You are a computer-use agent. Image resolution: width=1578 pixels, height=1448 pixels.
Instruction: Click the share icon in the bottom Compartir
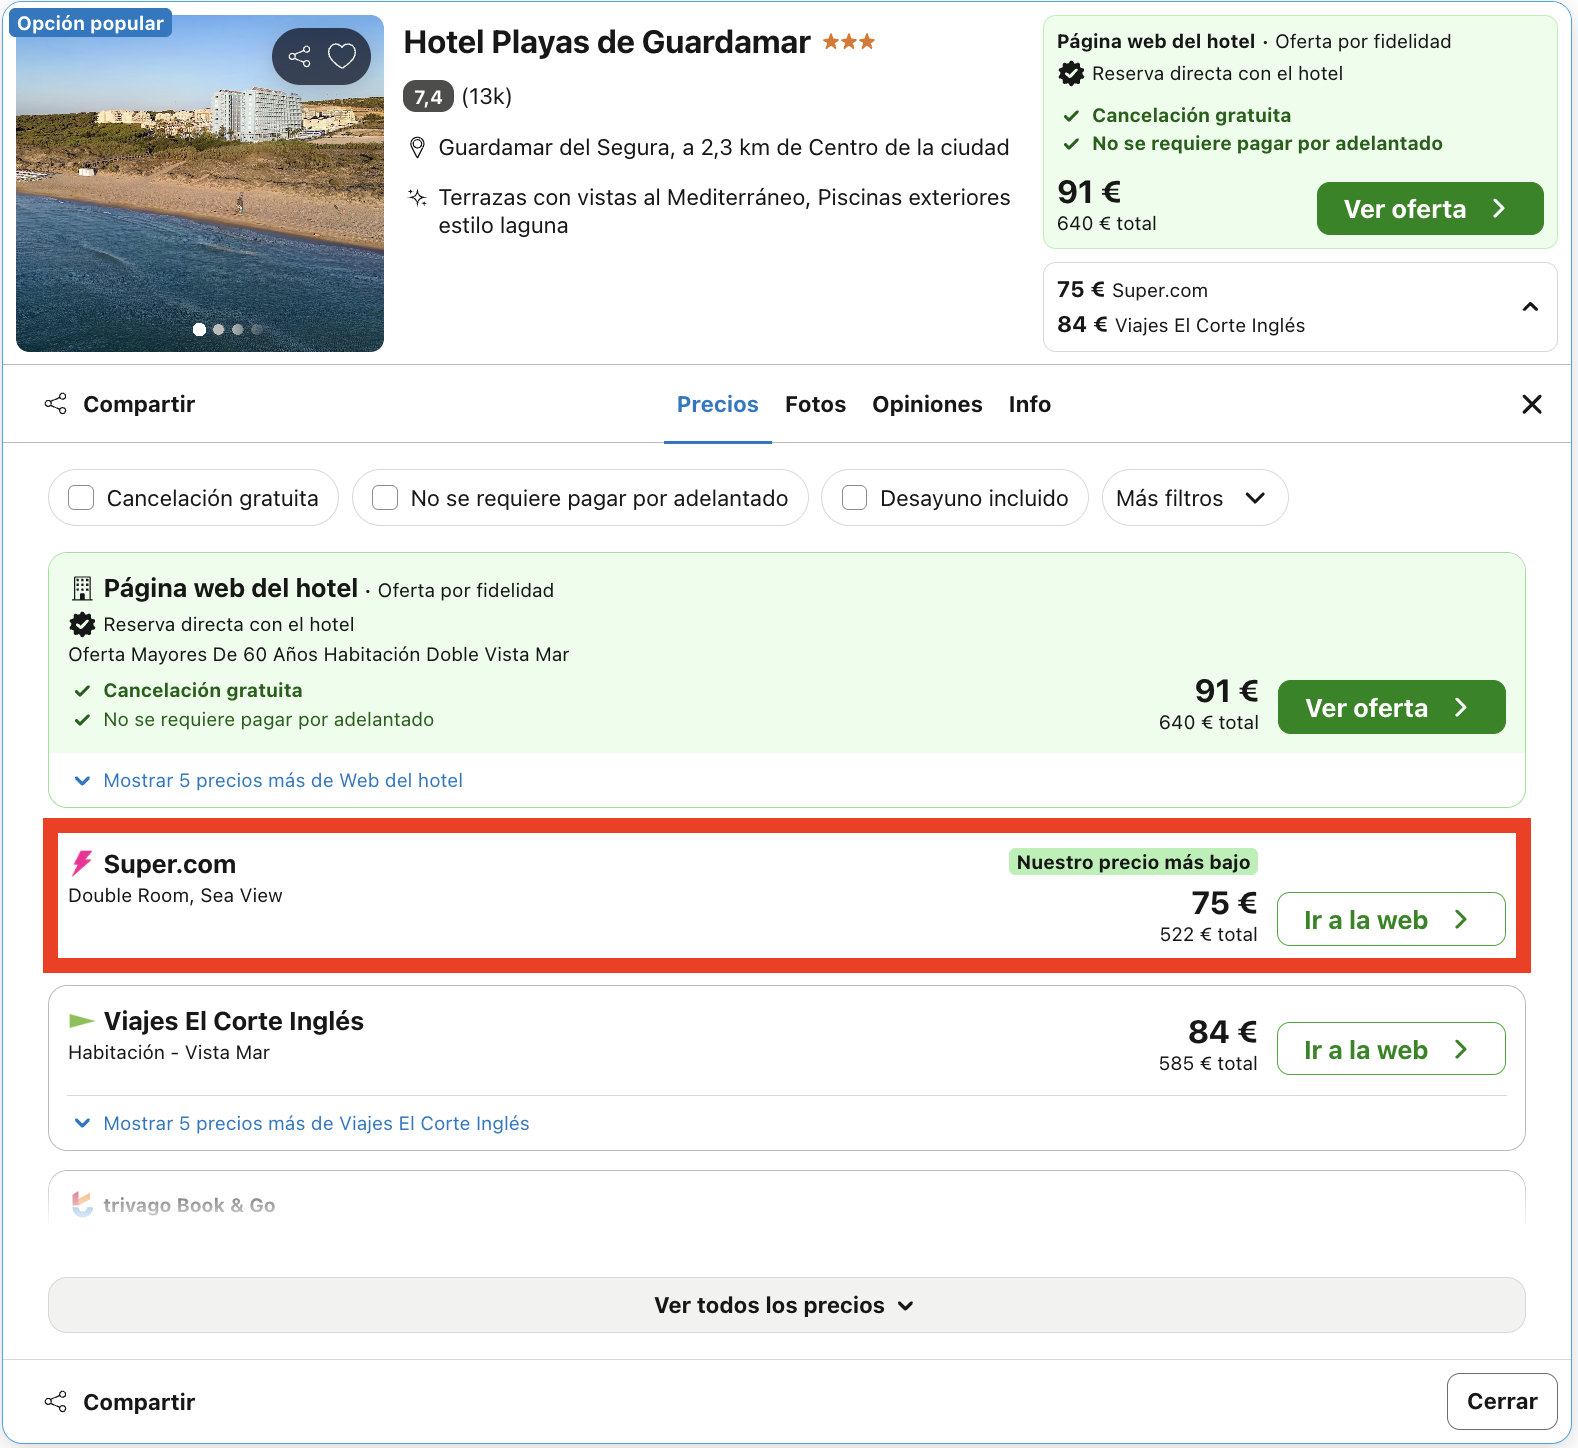[56, 1402]
